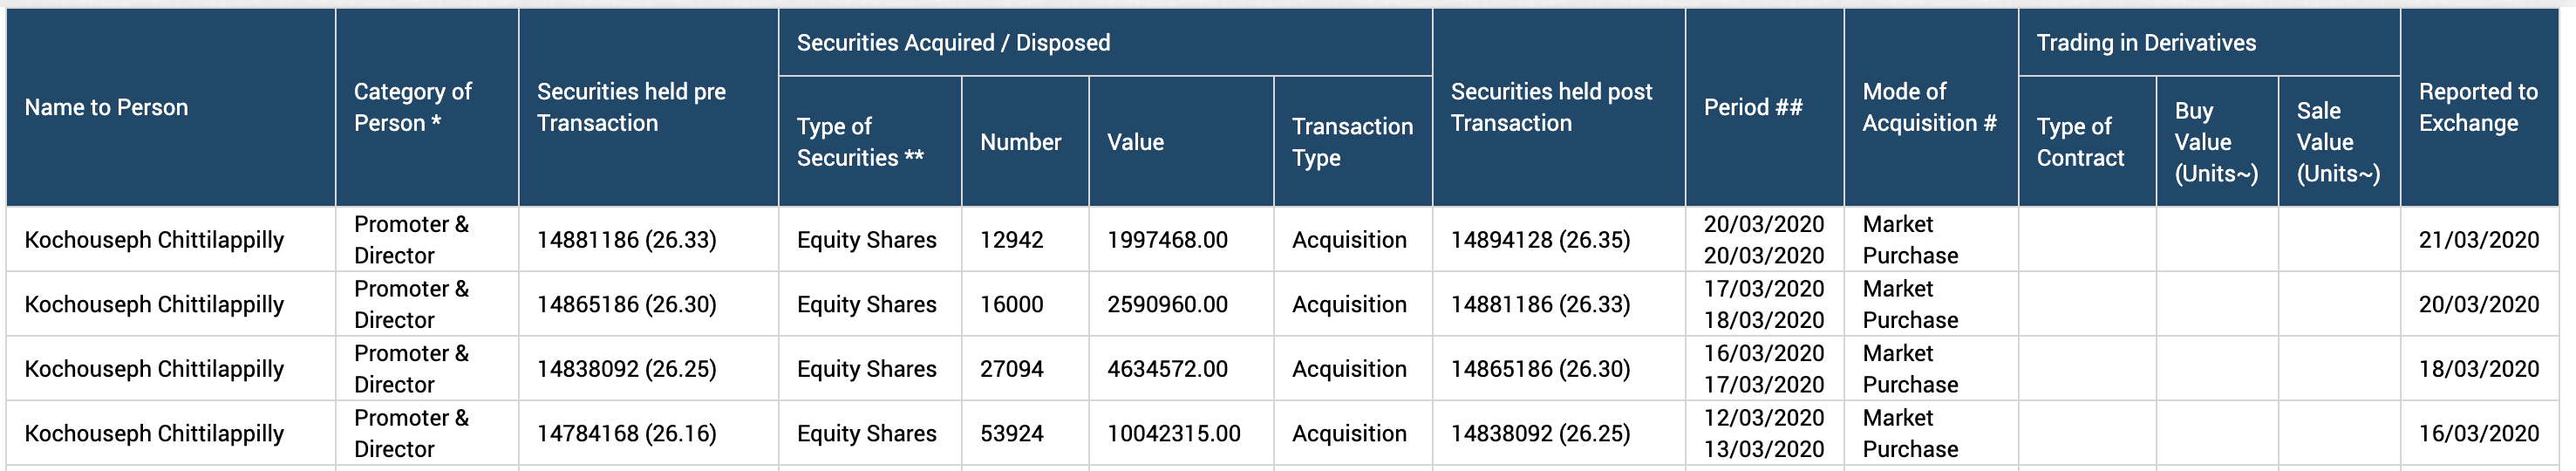Image resolution: width=2576 pixels, height=471 pixels.
Task: Select the 14838092 (26.16→26.25) post-transaction cell in last row
Action: [1540, 433]
